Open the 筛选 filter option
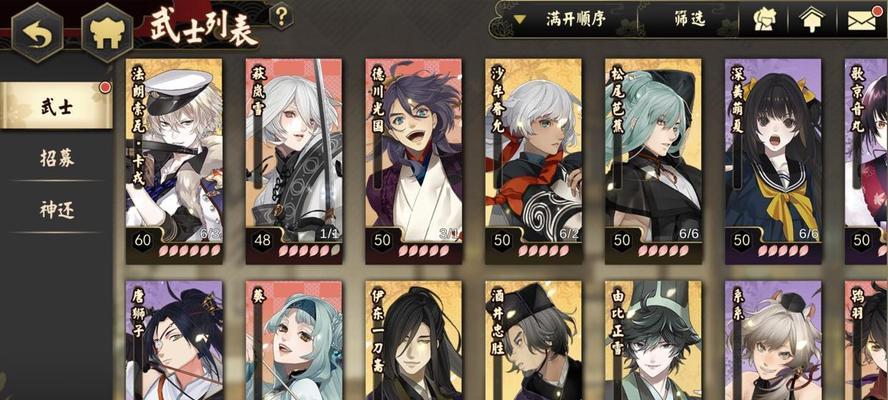 [689, 19]
